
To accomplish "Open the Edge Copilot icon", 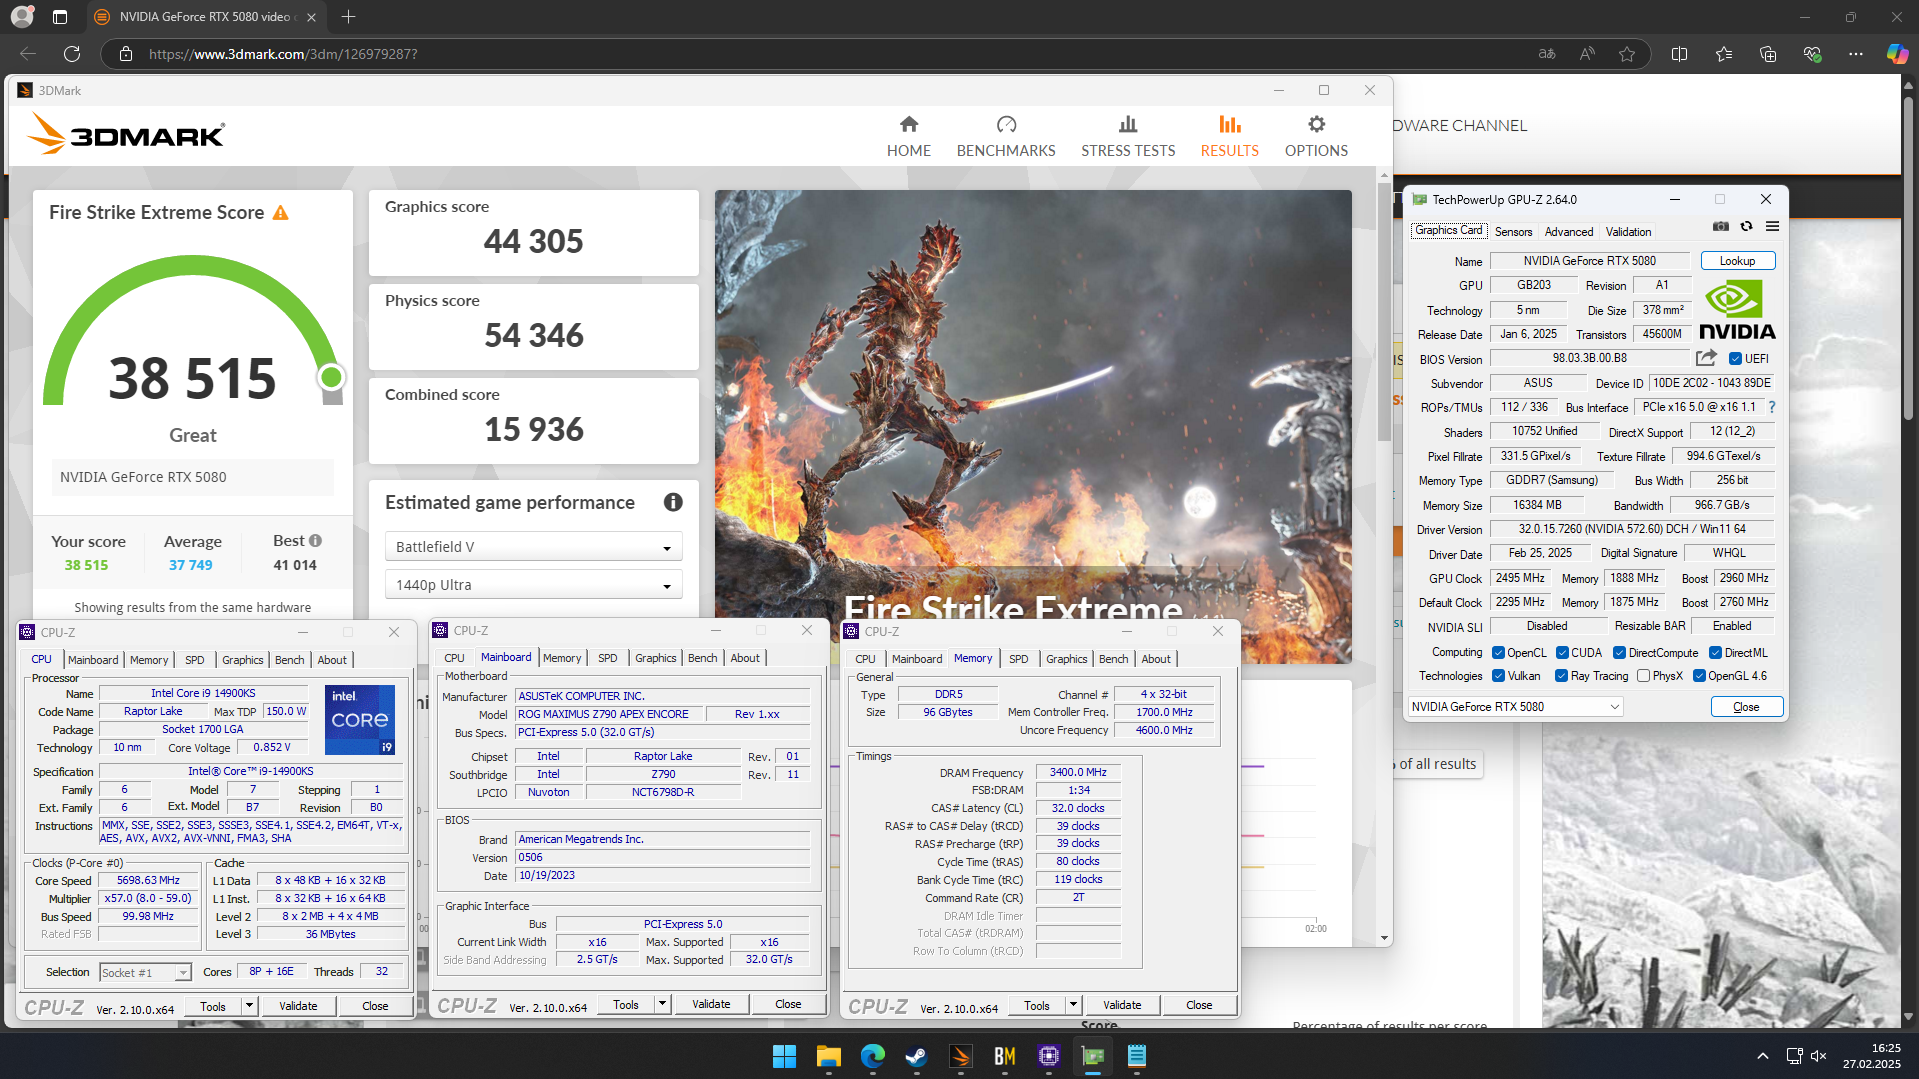I will tap(1896, 54).
